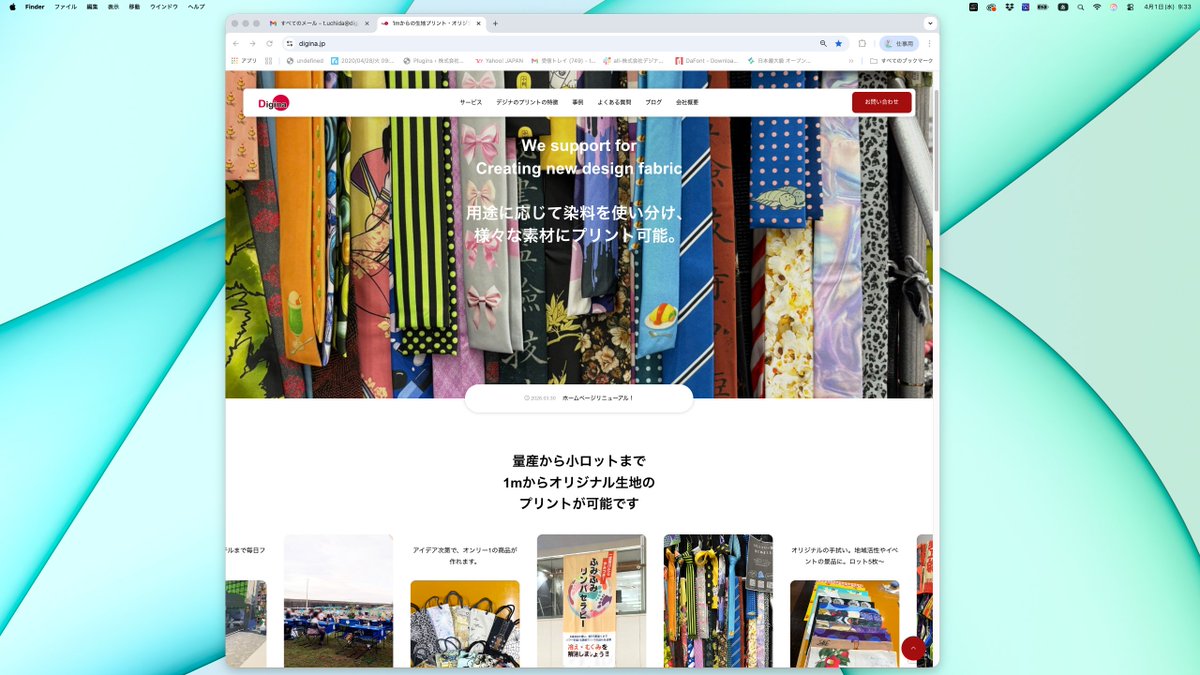Open the ホームページリニューアル news pill

point(579,398)
